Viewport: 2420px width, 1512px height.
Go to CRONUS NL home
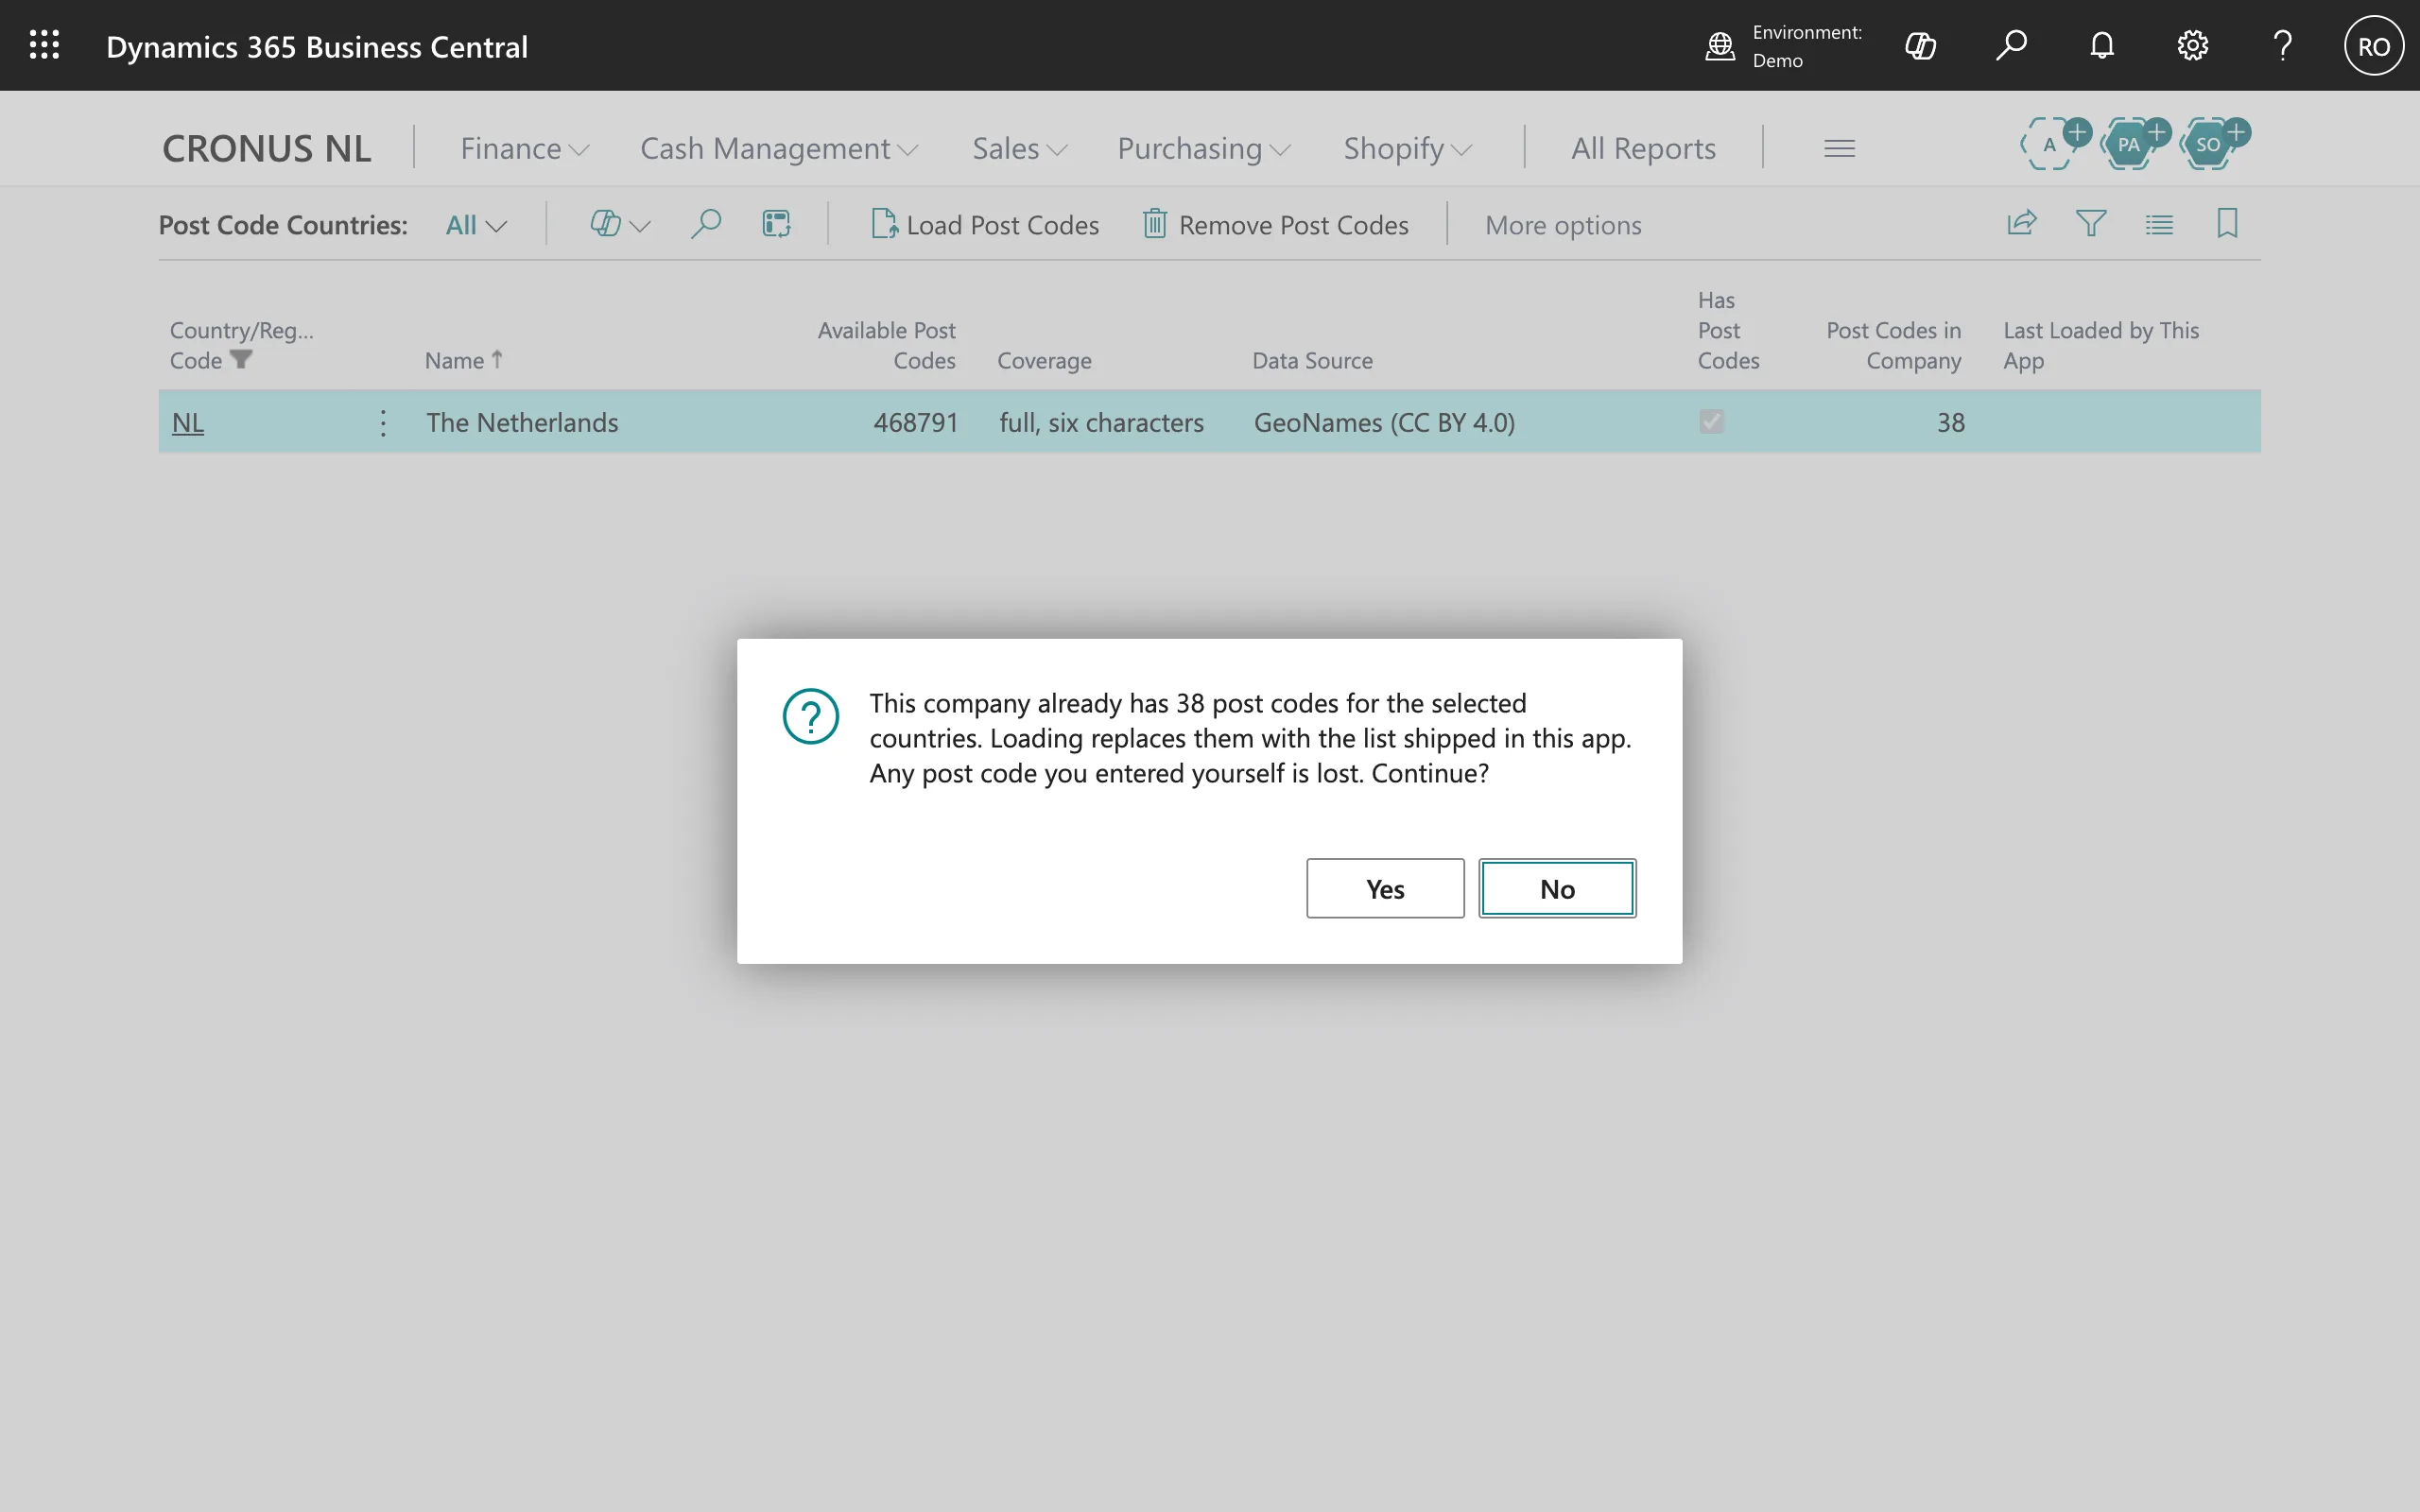click(x=266, y=148)
